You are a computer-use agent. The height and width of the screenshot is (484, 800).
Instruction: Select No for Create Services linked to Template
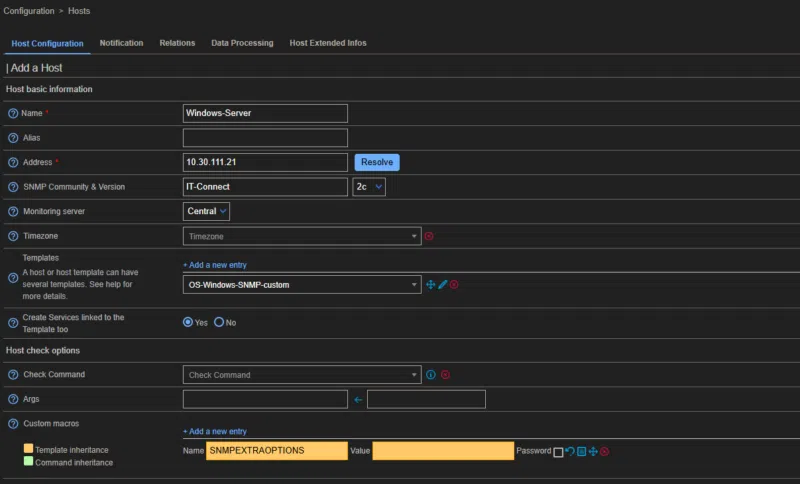(219, 322)
